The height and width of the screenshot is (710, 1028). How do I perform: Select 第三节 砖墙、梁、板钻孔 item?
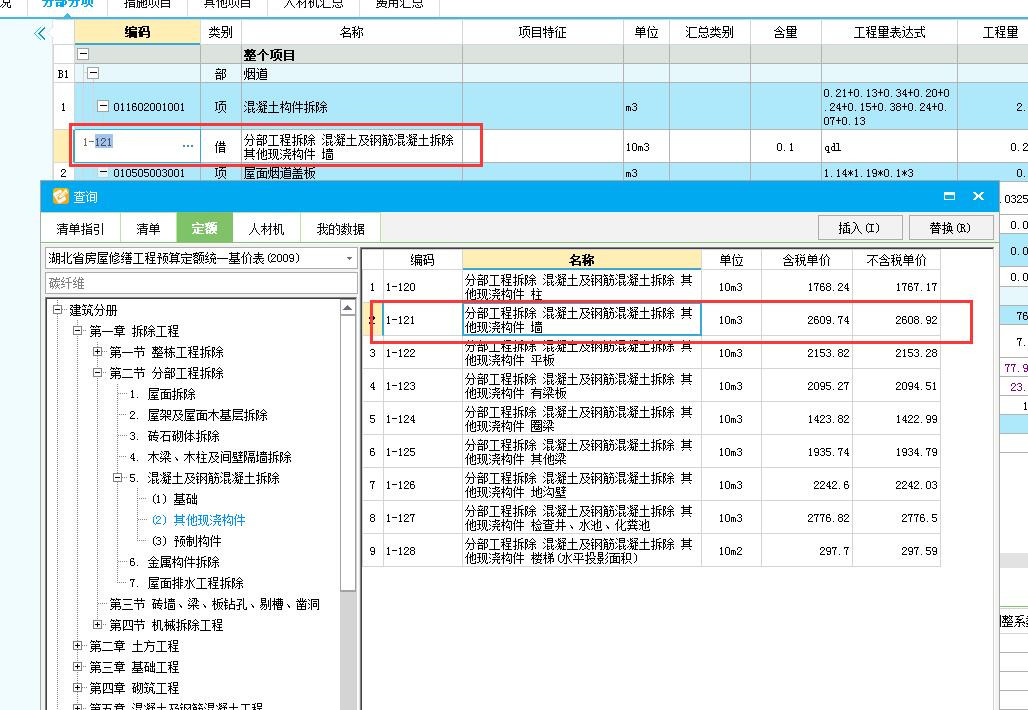(214, 604)
